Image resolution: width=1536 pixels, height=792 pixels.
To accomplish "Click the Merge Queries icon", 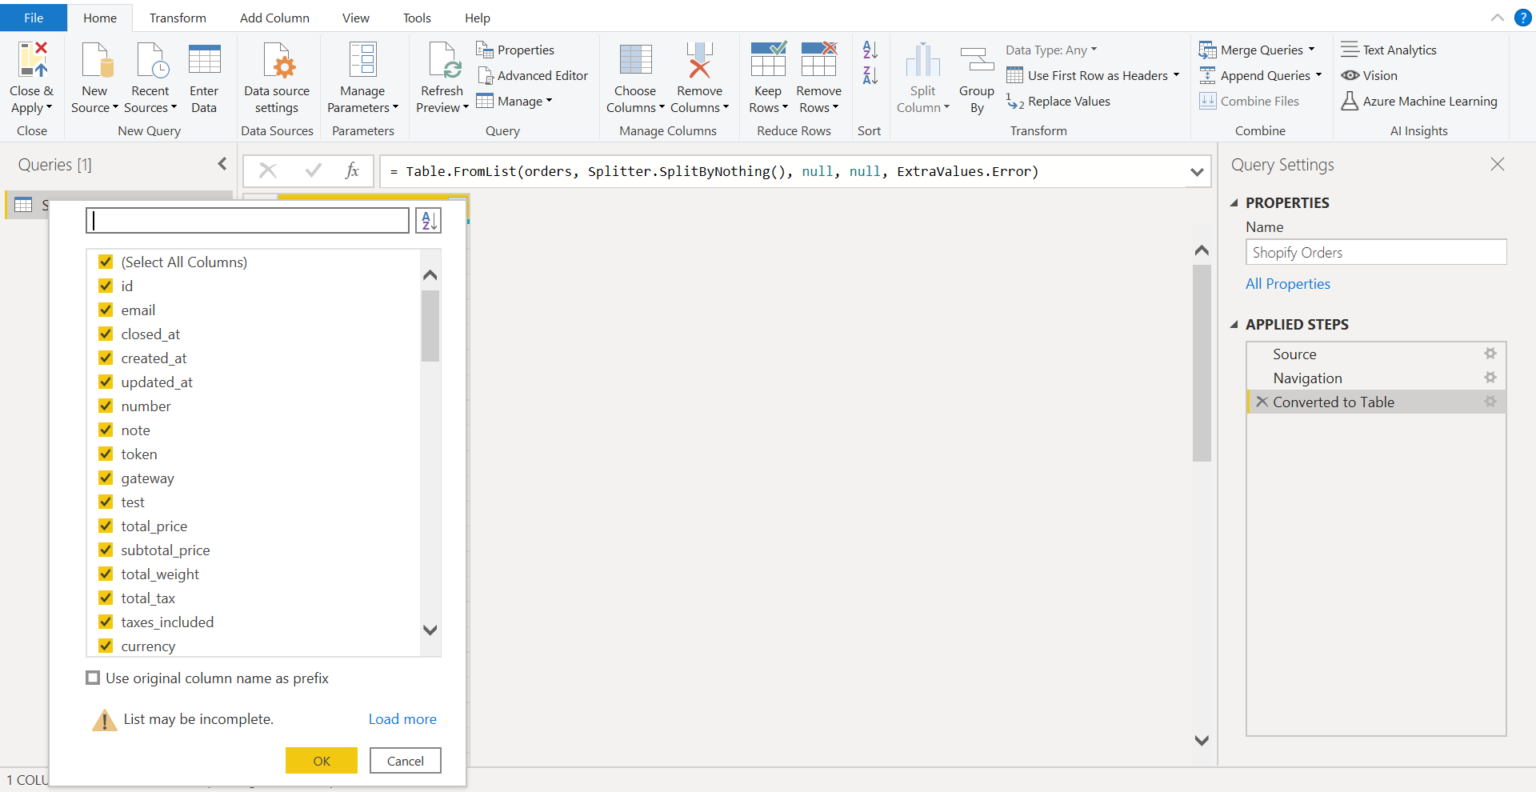I will click(x=1207, y=49).
